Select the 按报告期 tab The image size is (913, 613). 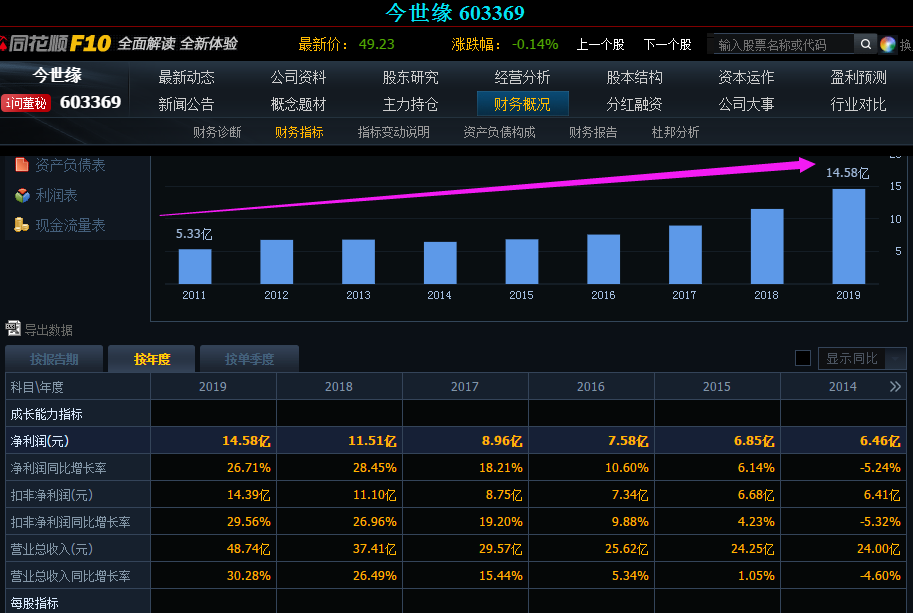pyautogui.click(x=54, y=359)
